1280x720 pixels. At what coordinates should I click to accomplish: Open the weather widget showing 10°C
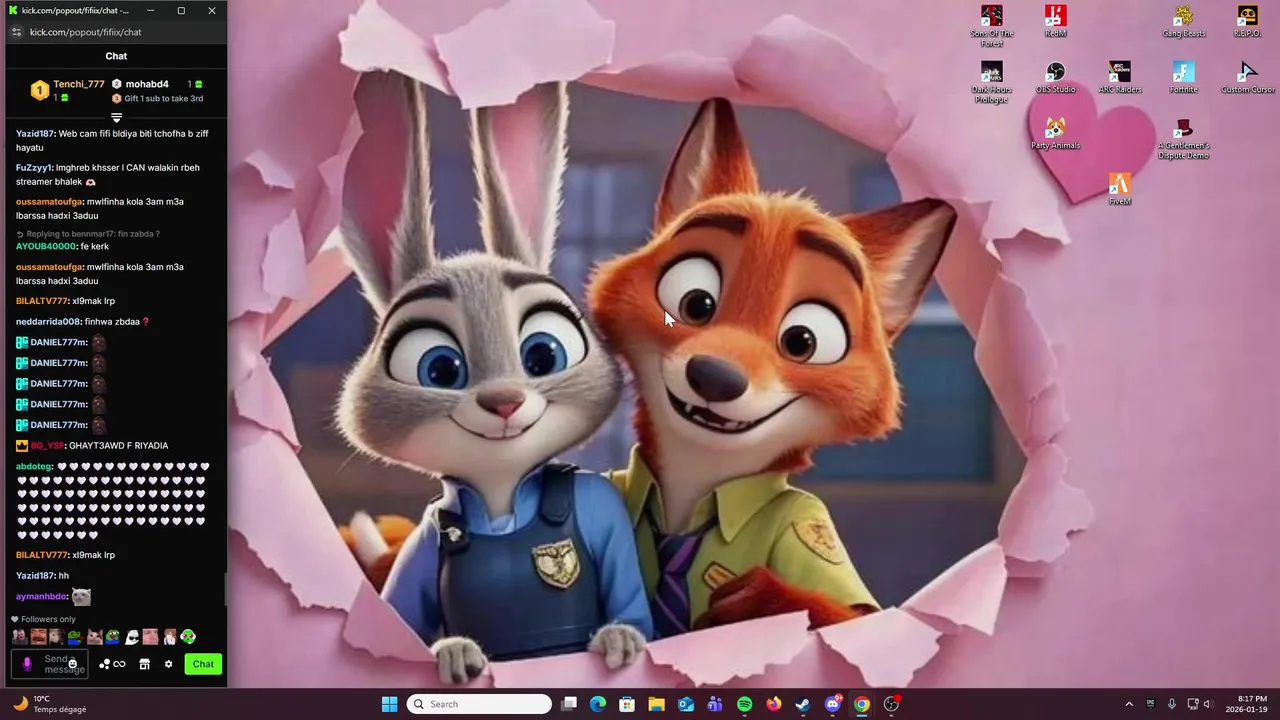tap(50, 704)
